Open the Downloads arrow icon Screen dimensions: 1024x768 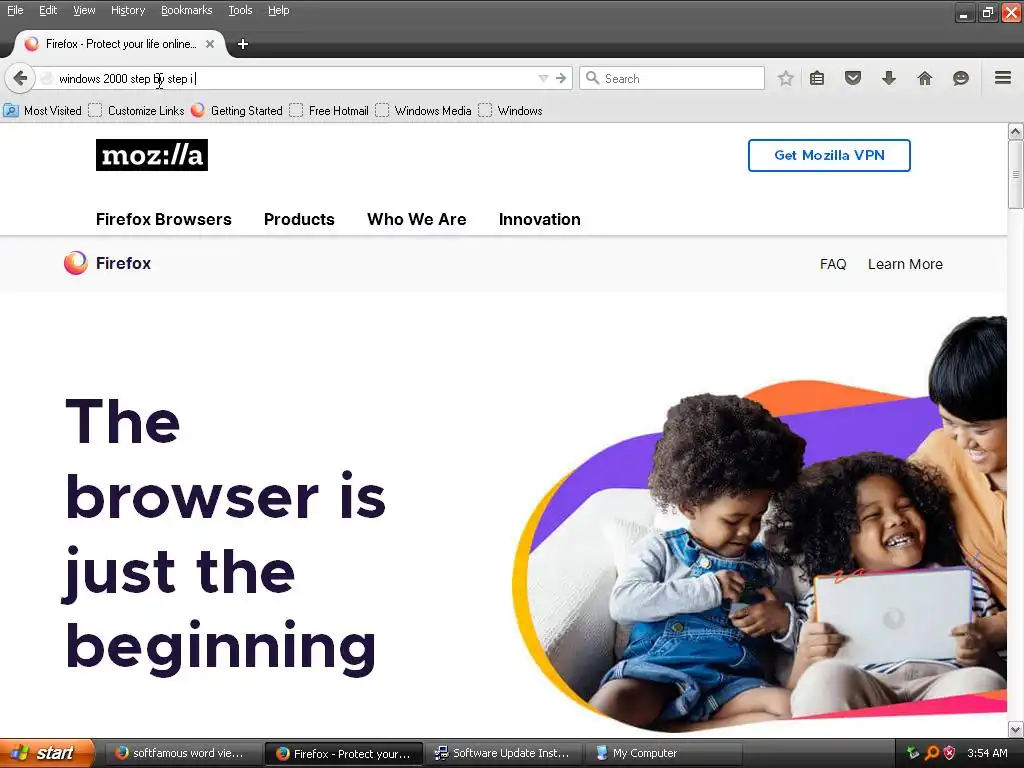tap(889, 78)
